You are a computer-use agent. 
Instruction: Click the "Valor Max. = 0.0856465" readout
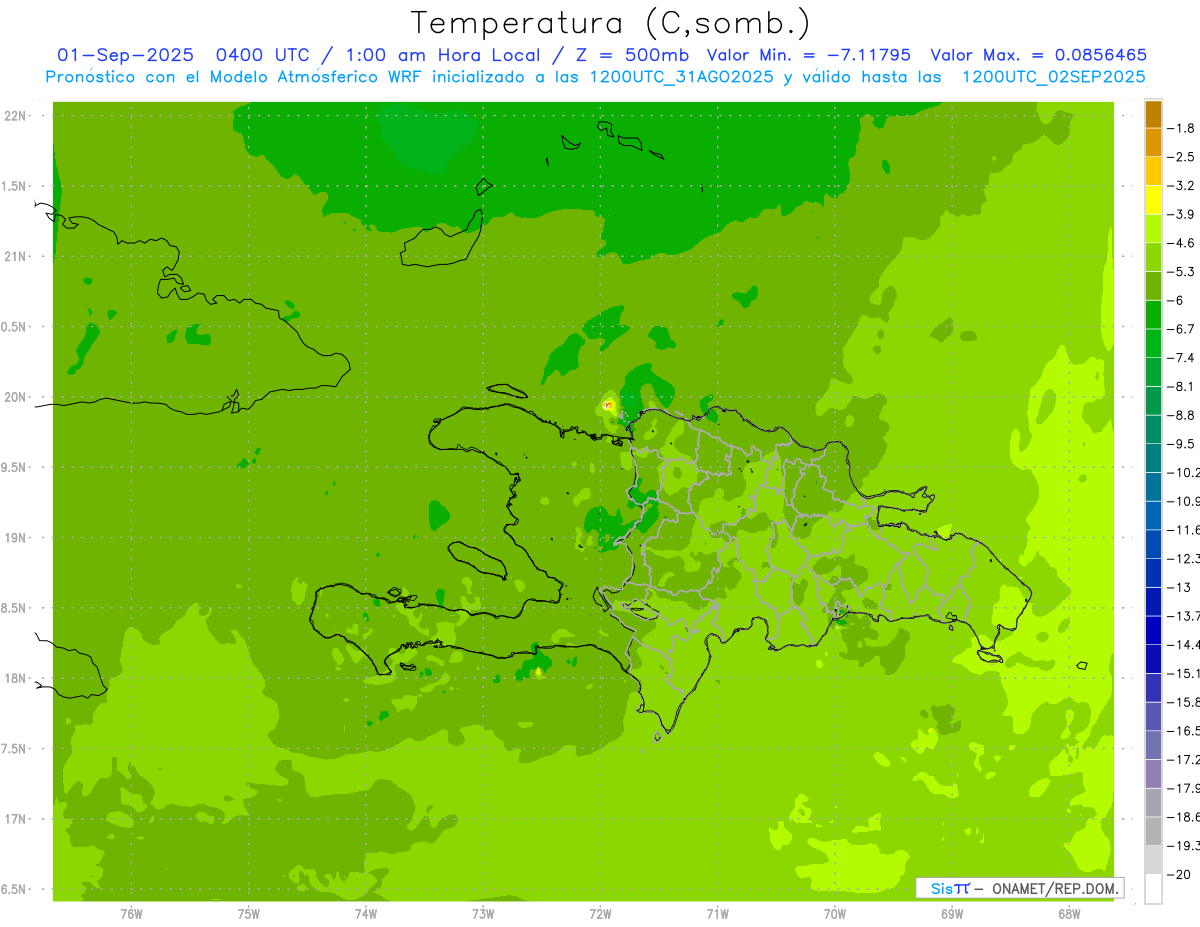[x=1039, y=55]
